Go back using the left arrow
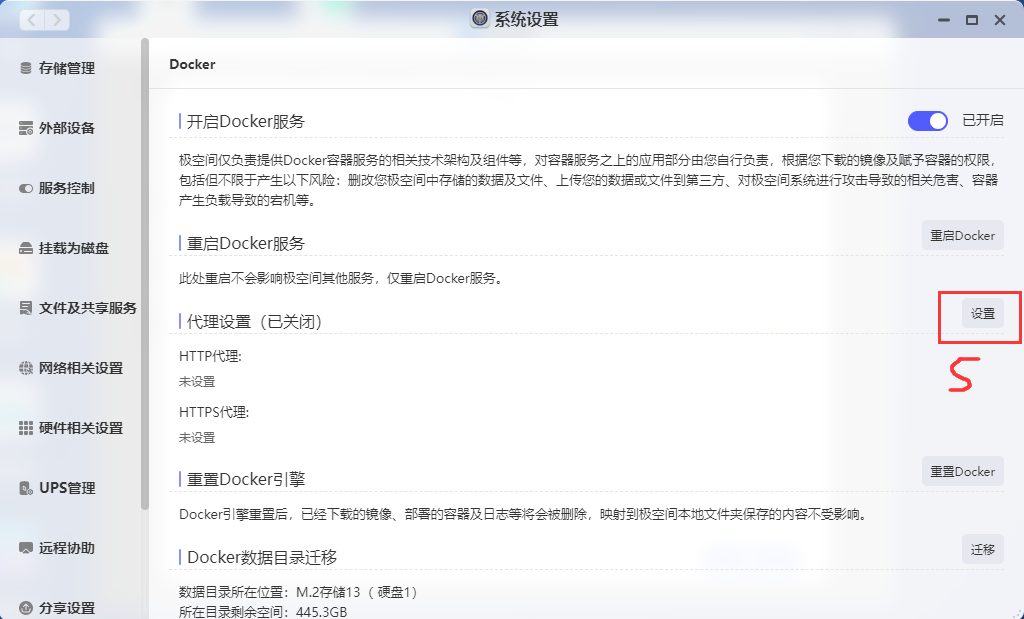Image resolution: width=1024 pixels, height=619 pixels. 32,20
